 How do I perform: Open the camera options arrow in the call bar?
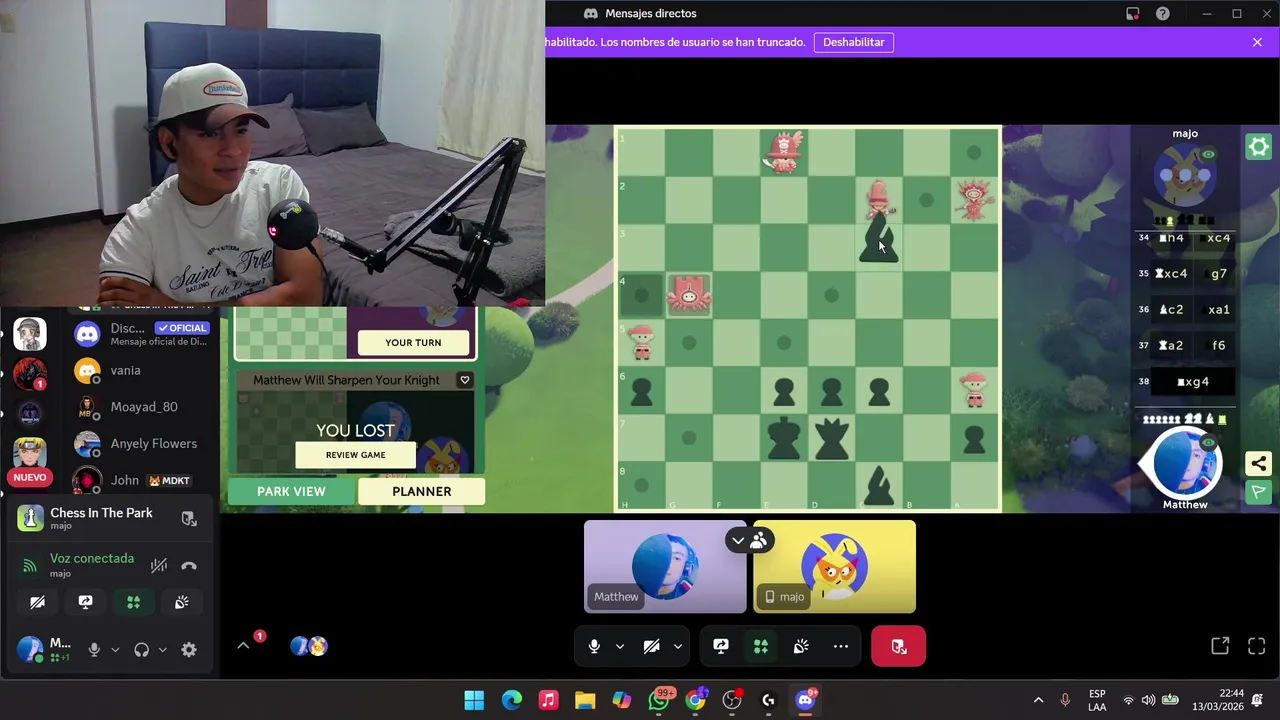677,646
